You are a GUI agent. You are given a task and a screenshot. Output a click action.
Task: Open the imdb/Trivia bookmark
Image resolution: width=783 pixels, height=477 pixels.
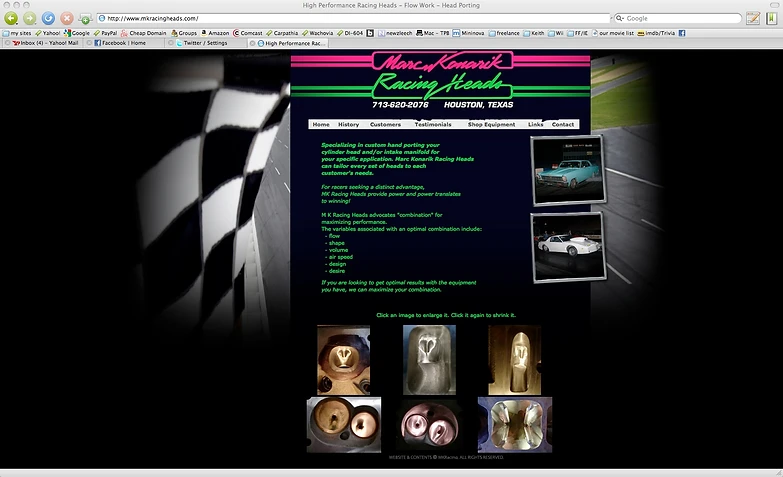(x=656, y=33)
